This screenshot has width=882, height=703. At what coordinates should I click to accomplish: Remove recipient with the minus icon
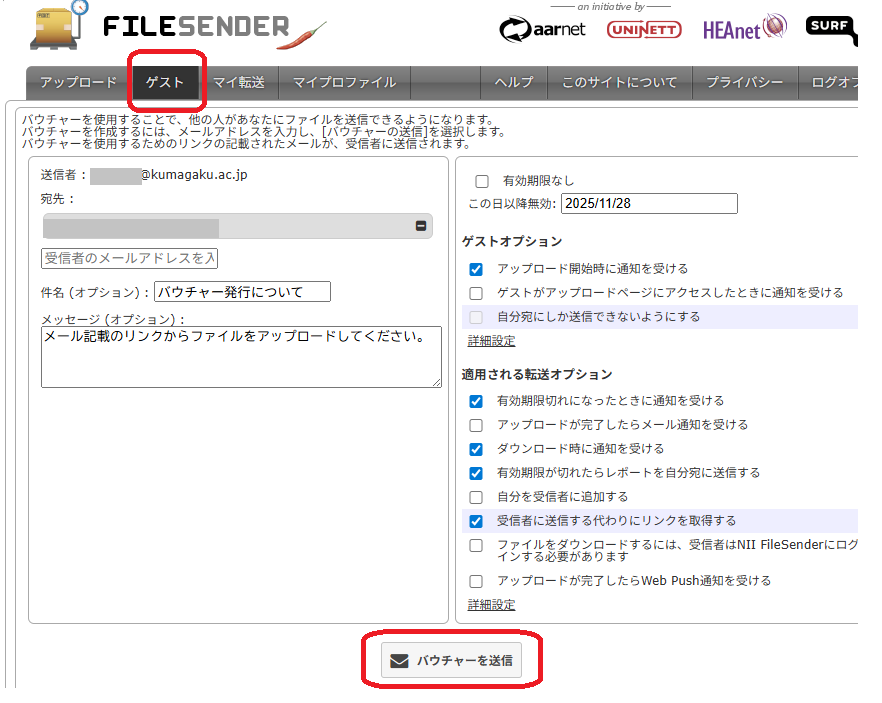[421, 227]
